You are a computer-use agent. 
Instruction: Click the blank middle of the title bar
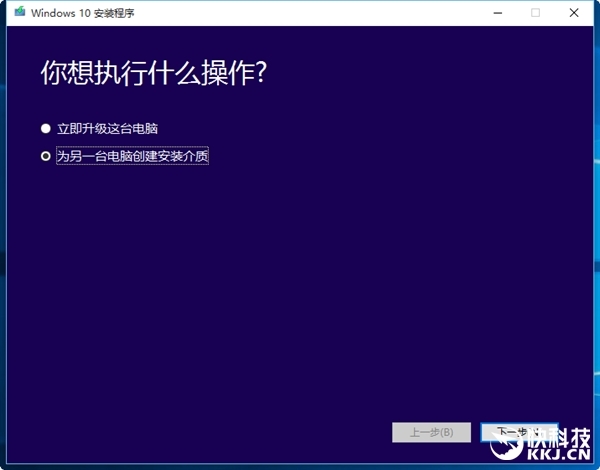[300, 13]
